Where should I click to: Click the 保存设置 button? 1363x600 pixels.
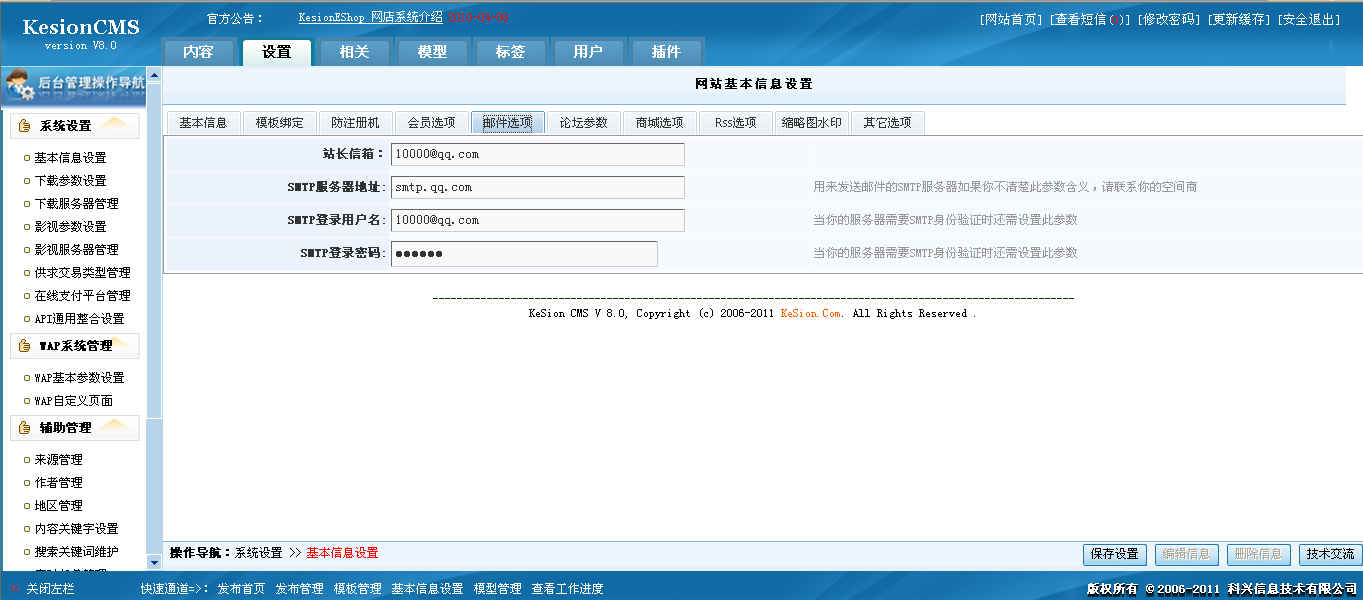point(1114,555)
